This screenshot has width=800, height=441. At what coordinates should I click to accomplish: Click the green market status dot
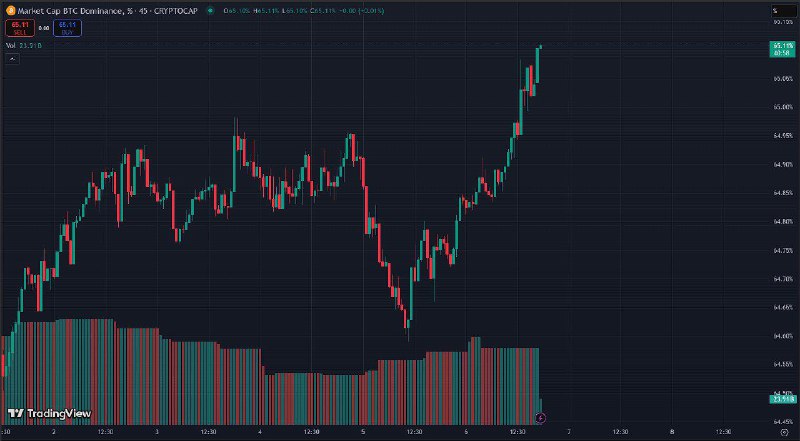click(x=211, y=10)
